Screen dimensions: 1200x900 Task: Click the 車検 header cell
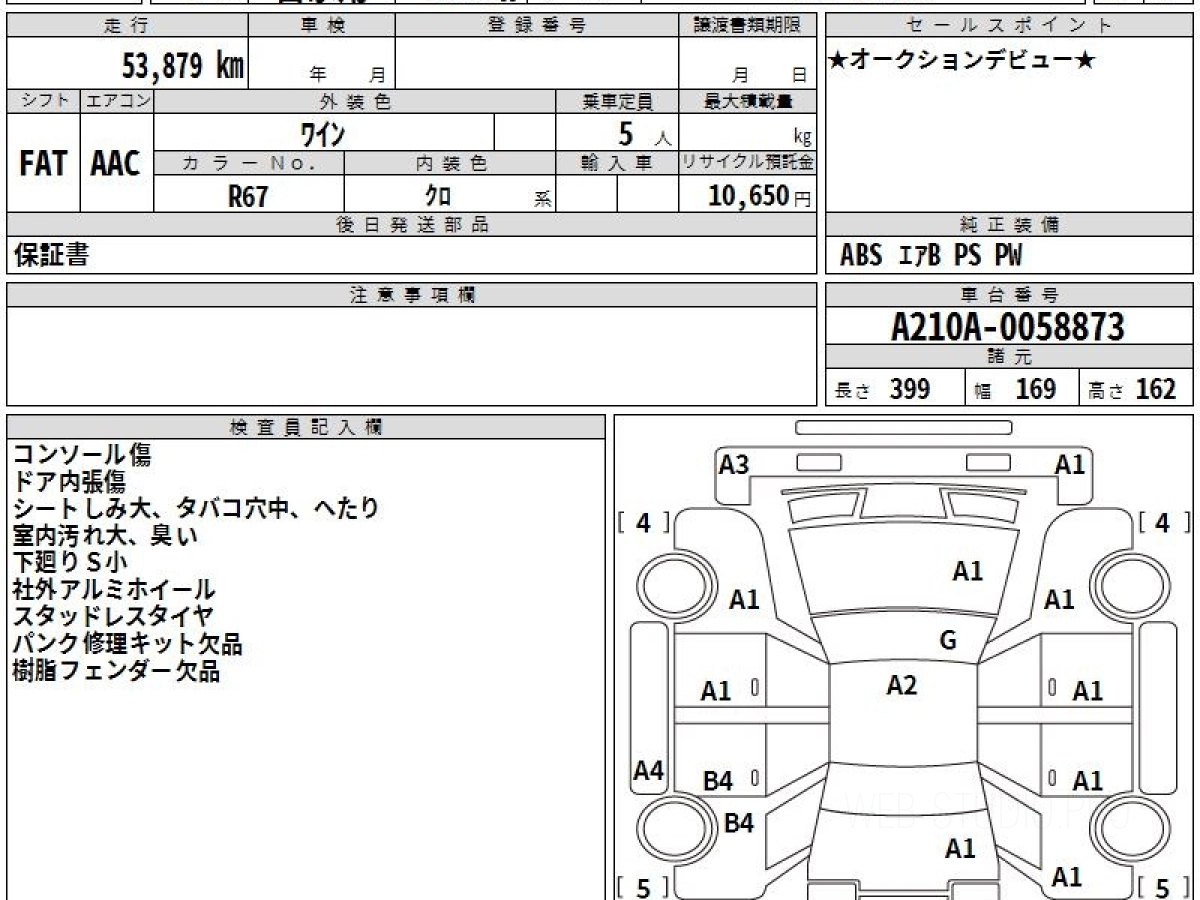click(x=321, y=26)
